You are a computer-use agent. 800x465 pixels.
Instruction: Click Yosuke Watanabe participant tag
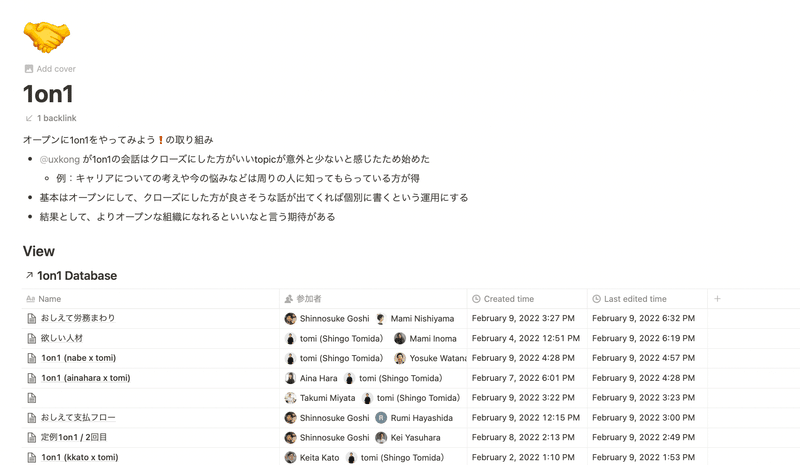pyautogui.click(x=430, y=358)
